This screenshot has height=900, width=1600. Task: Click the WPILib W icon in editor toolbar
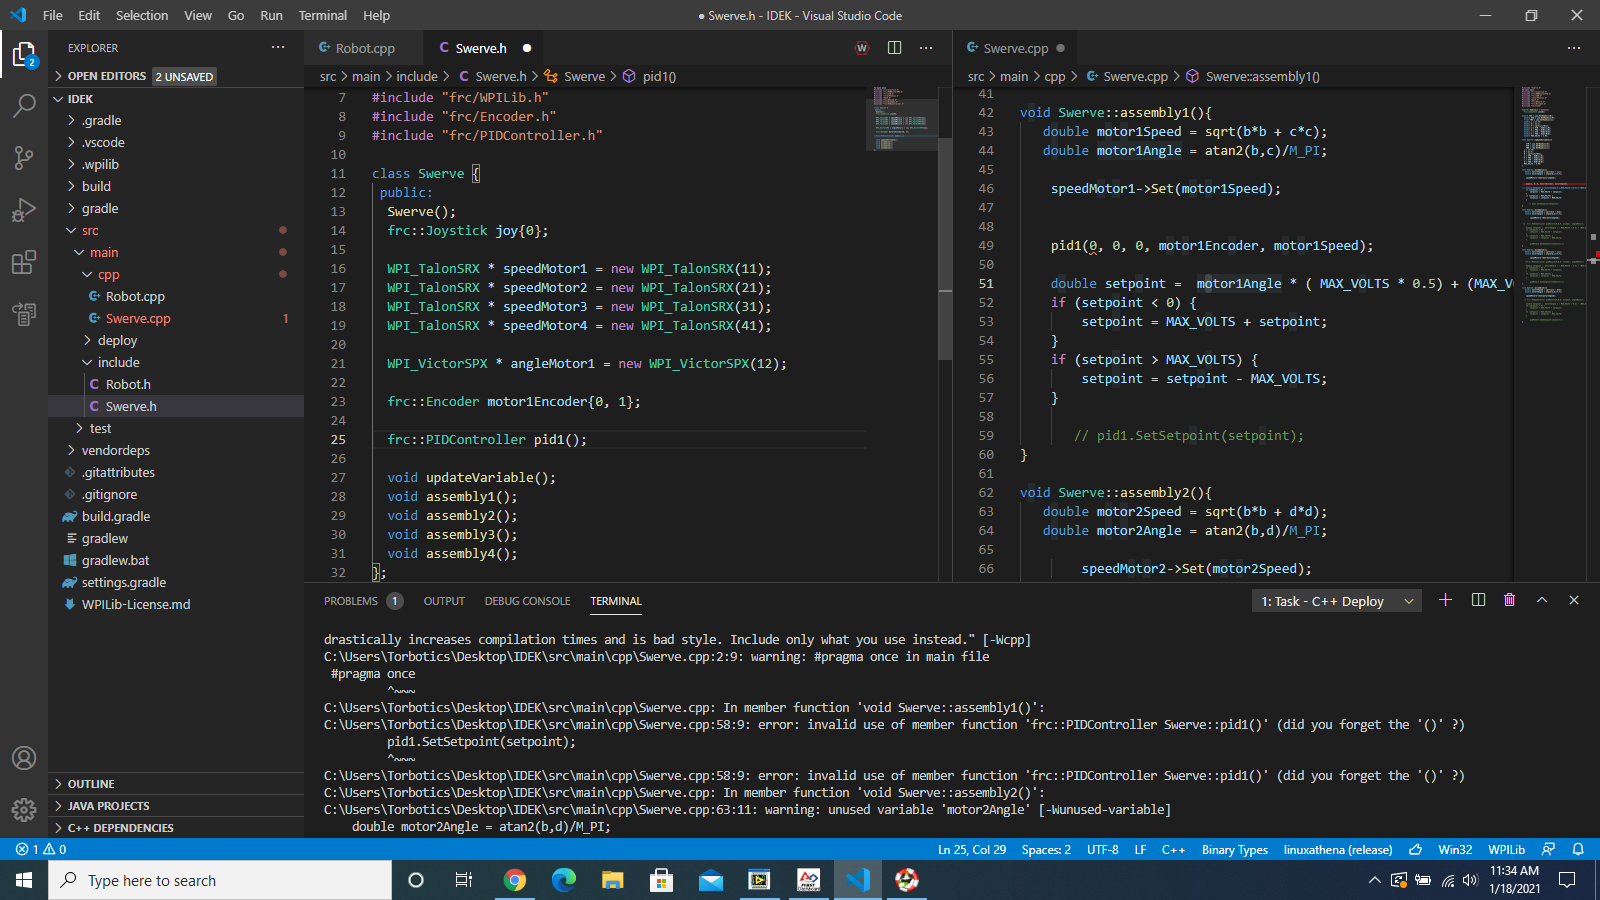862,48
